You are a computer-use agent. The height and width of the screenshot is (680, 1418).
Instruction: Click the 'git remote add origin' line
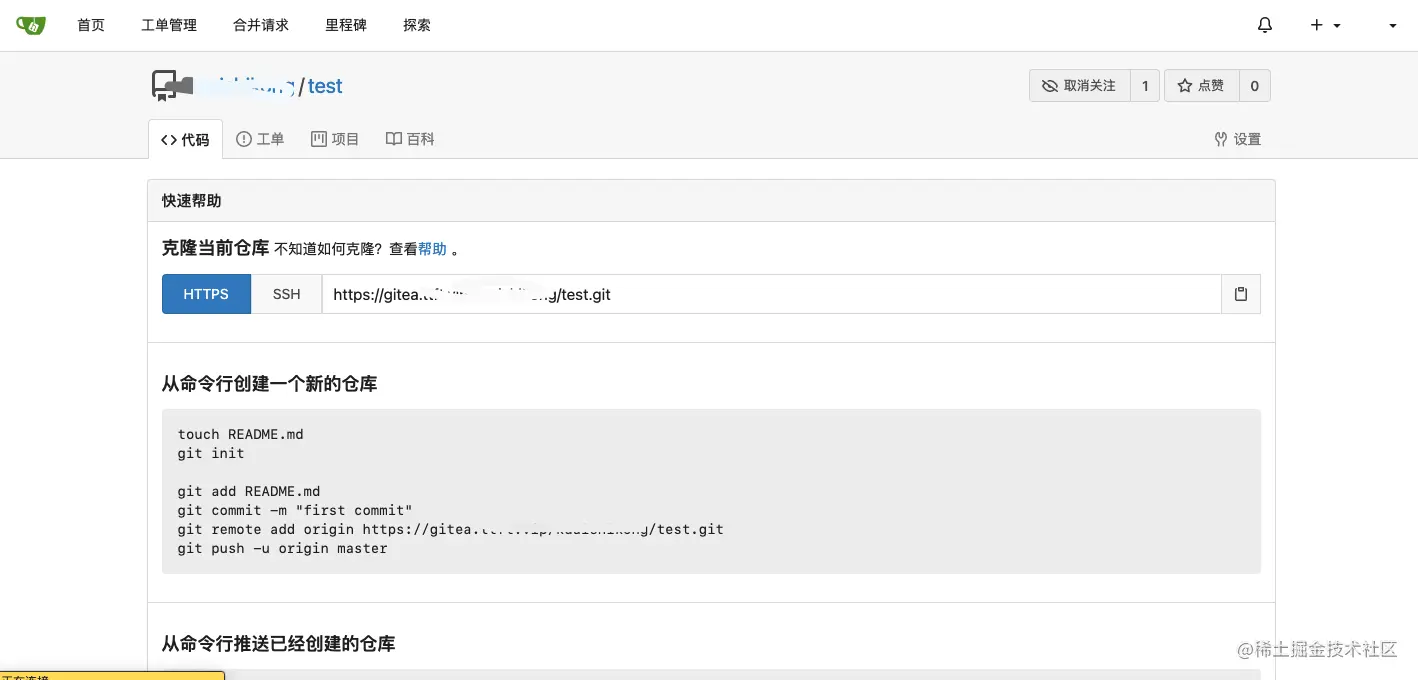pos(451,529)
